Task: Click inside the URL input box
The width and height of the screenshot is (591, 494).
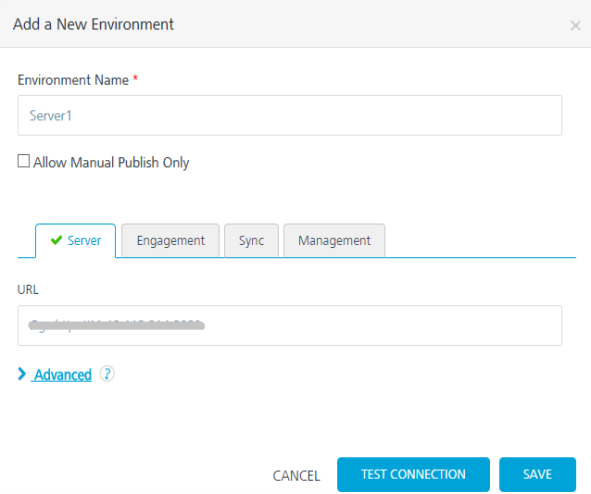Action: point(289,326)
